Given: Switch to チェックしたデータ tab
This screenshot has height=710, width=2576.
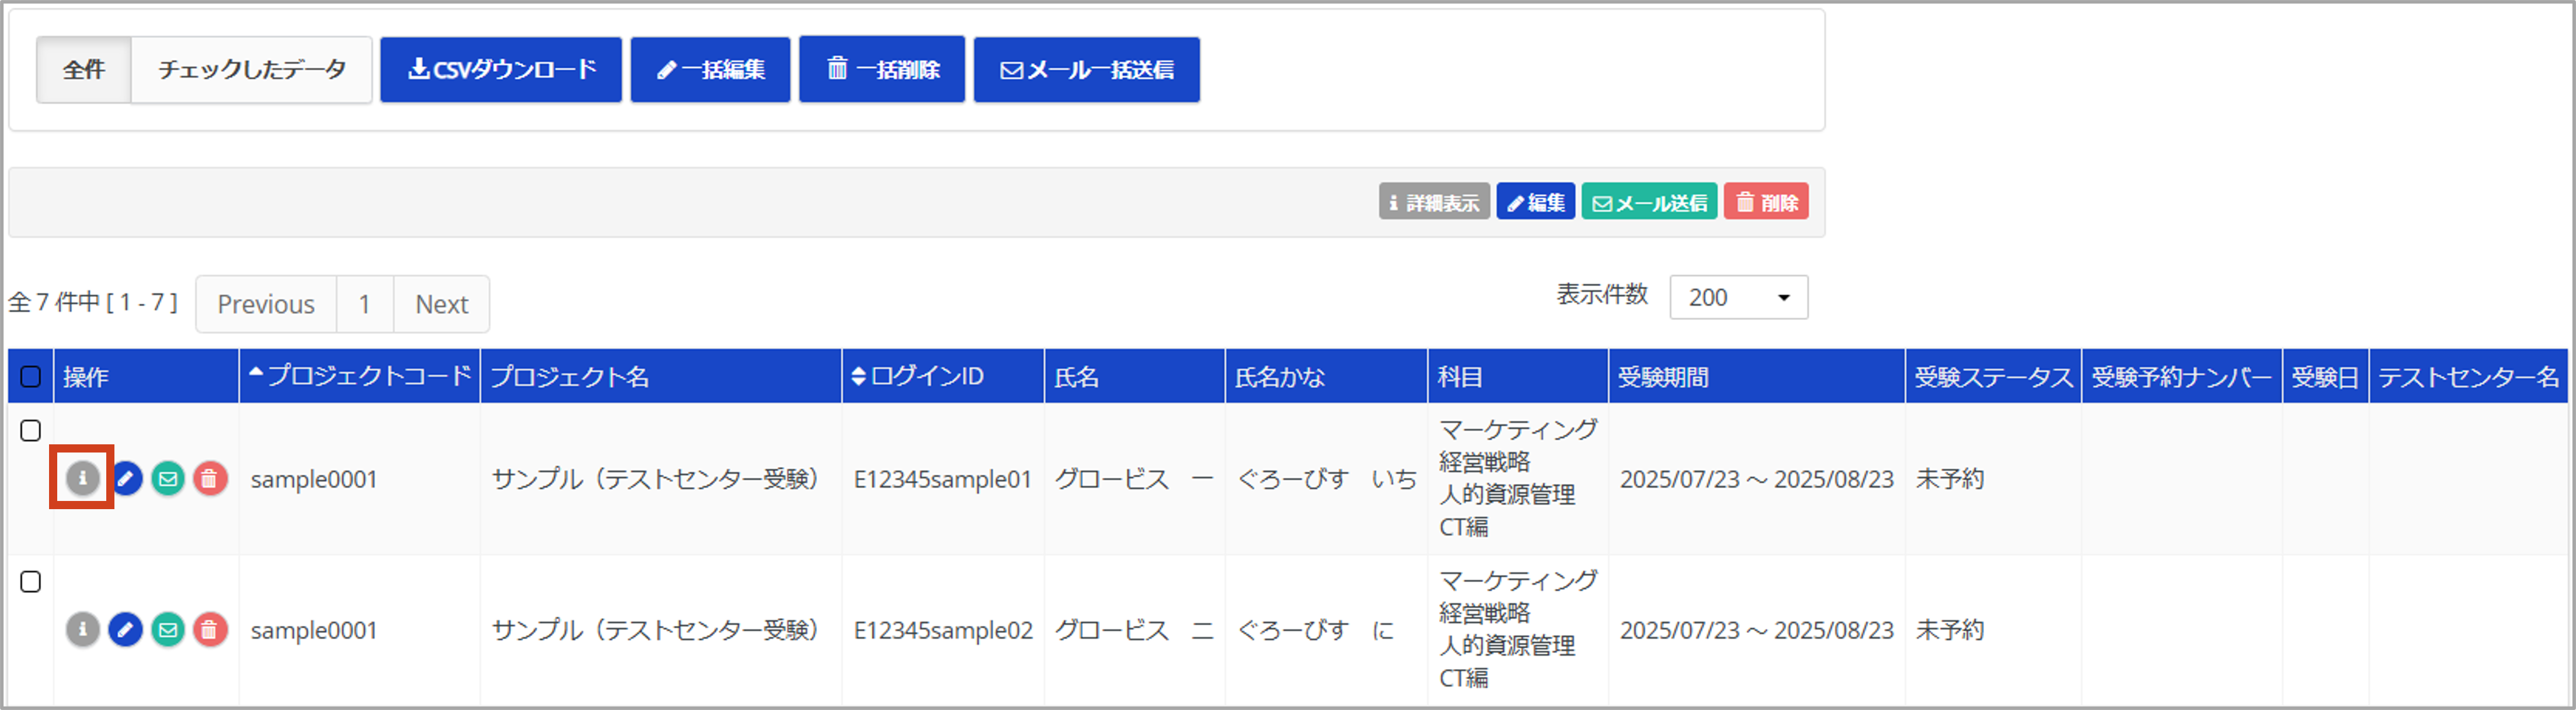Looking at the screenshot, I should click(252, 70).
